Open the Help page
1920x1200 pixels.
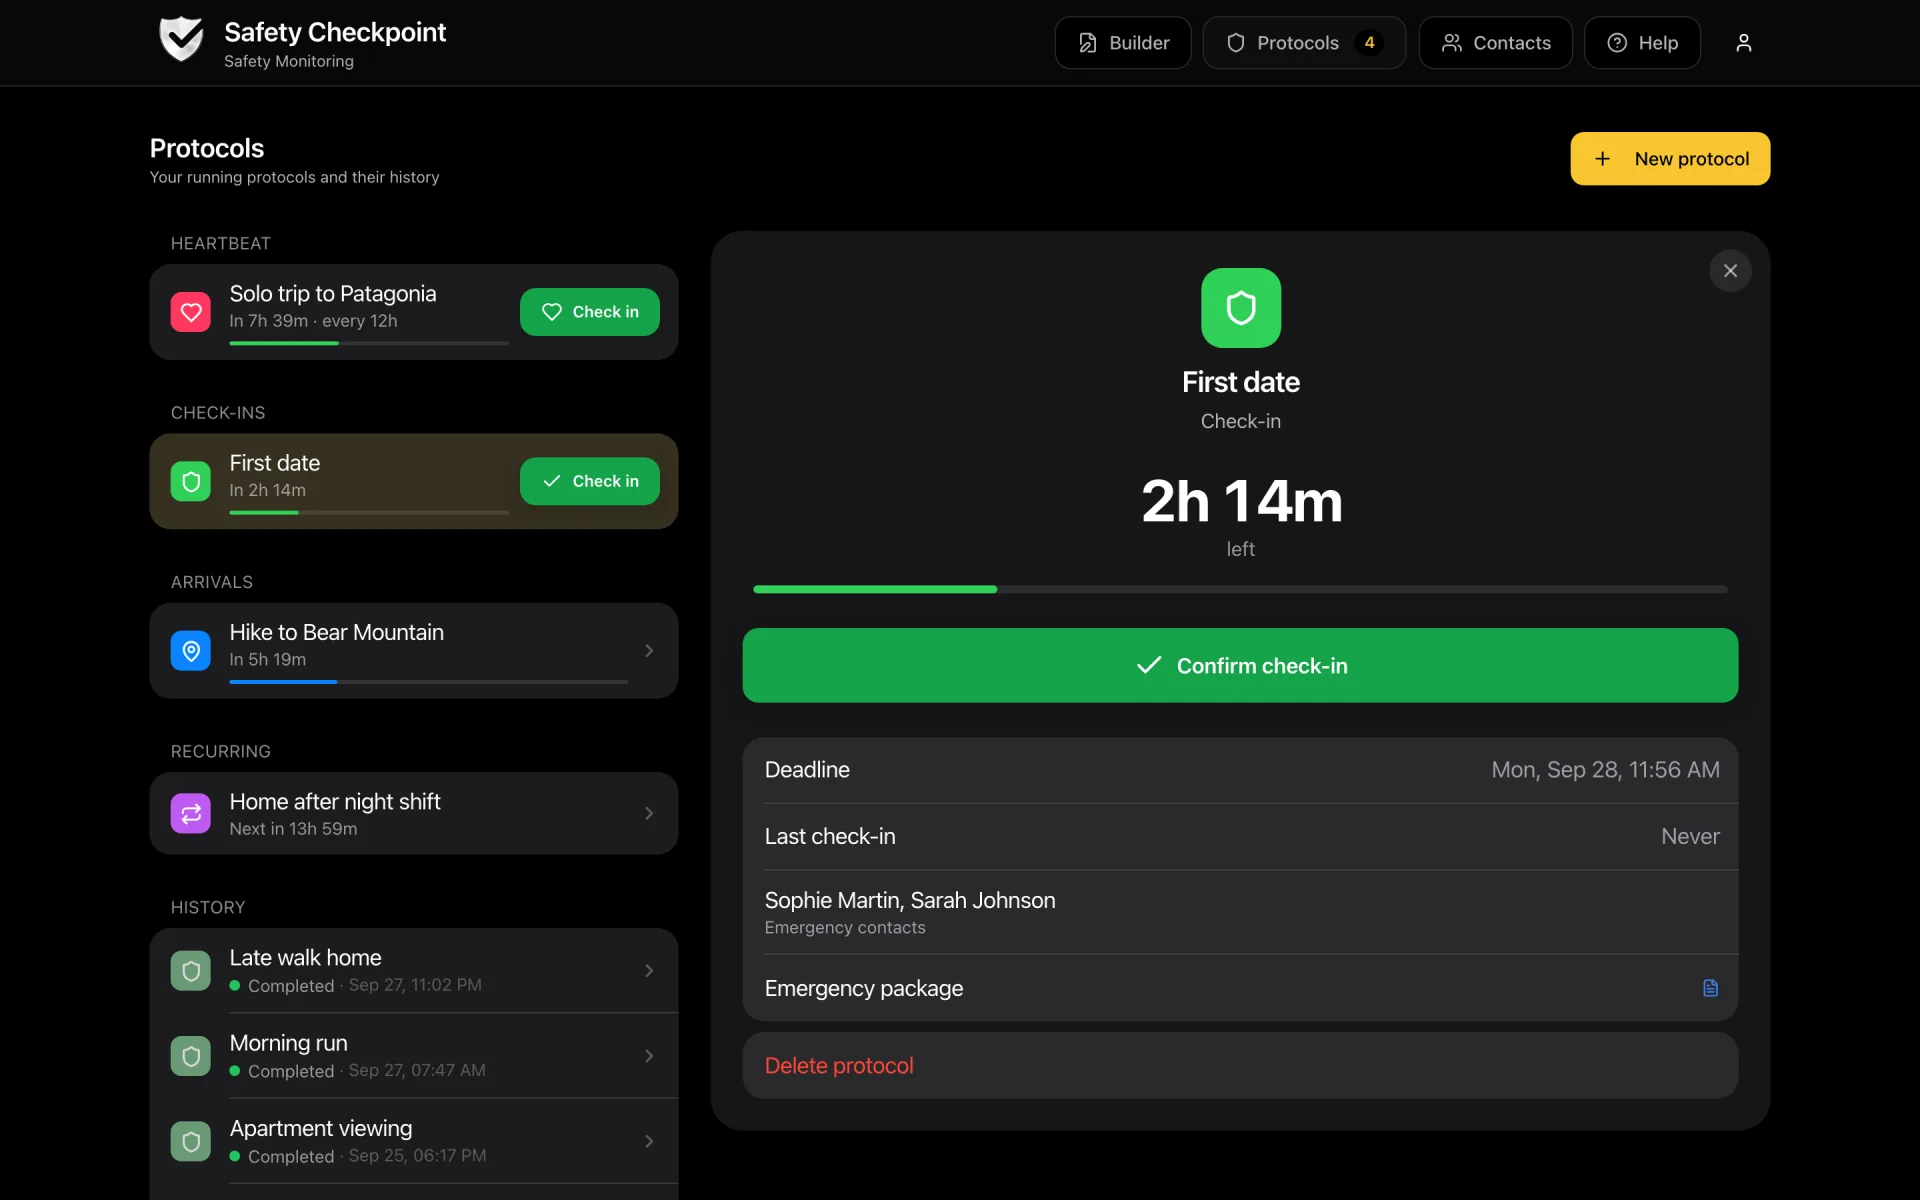pyautogui.click(x=1642, y=43)
